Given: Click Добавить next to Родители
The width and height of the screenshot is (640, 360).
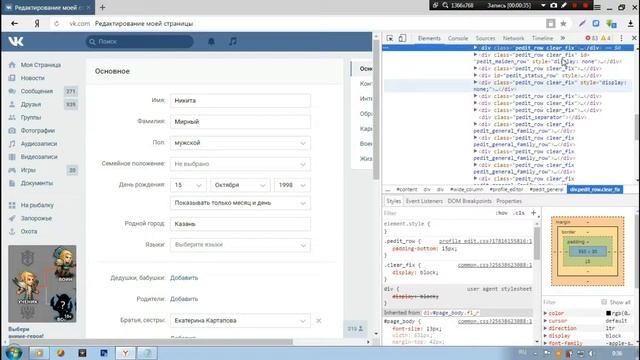Looking at the screenshot, I should coord(184,299).
